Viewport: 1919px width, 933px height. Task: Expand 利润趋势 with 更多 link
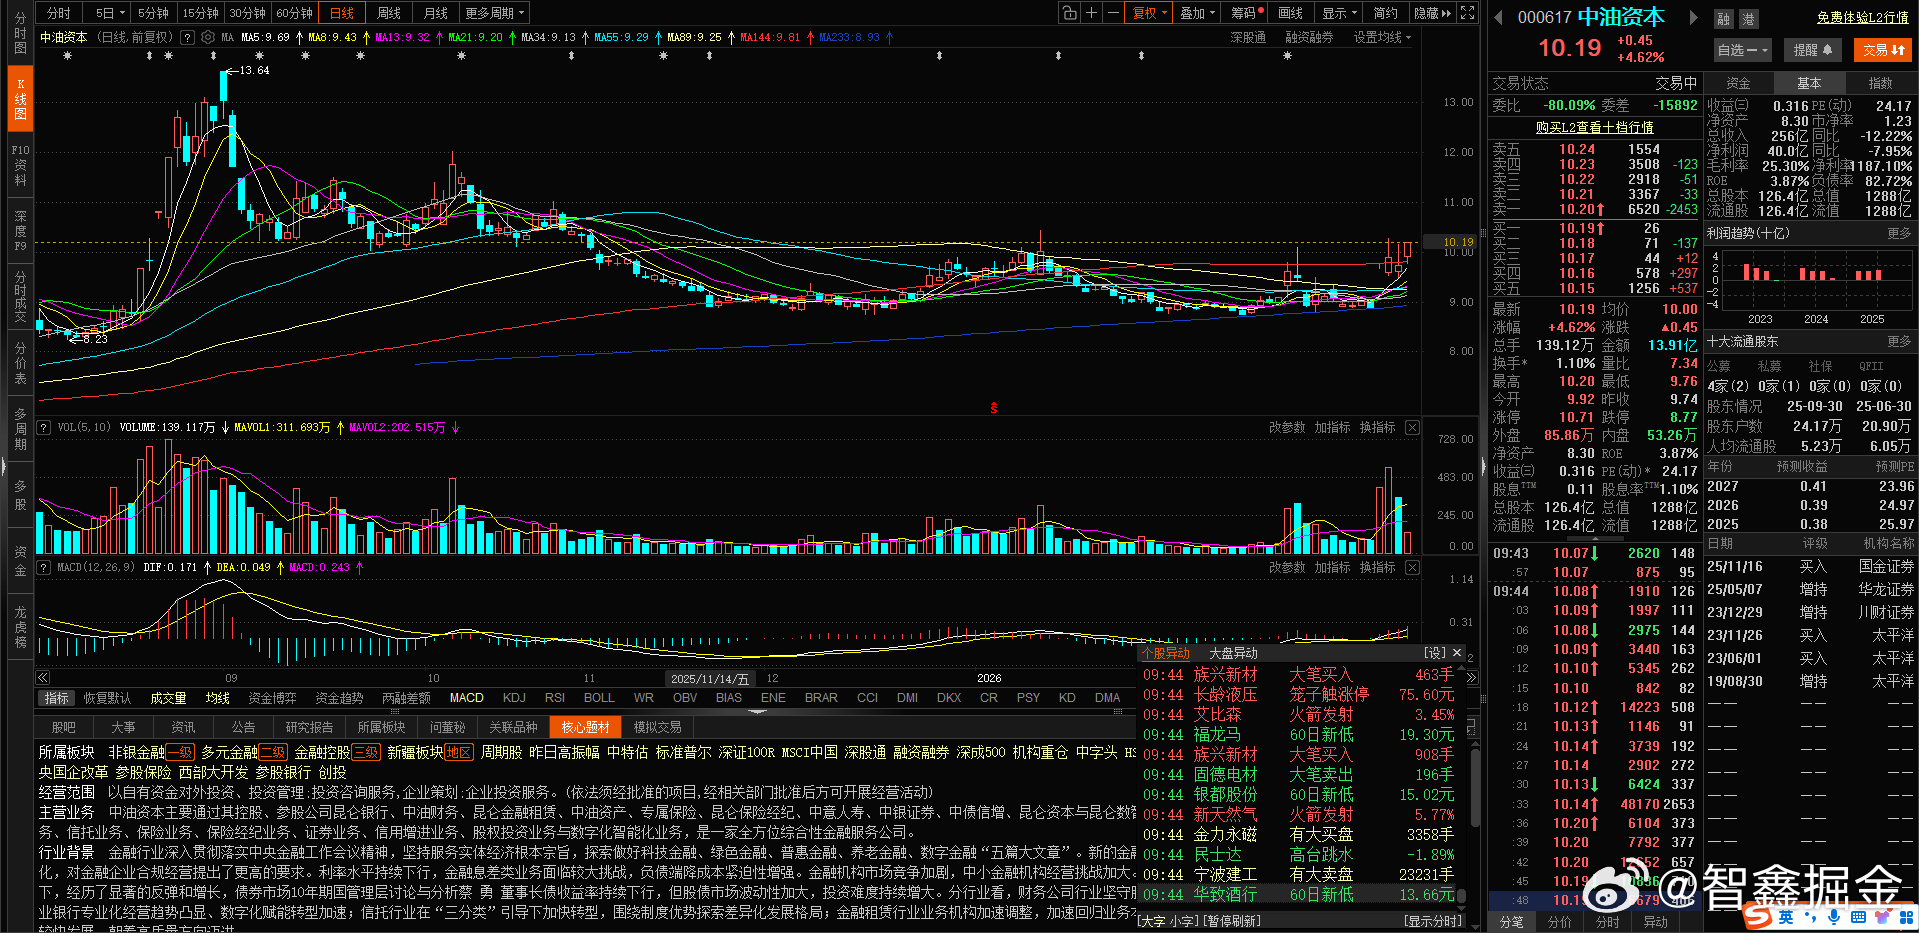point(1898,233)
